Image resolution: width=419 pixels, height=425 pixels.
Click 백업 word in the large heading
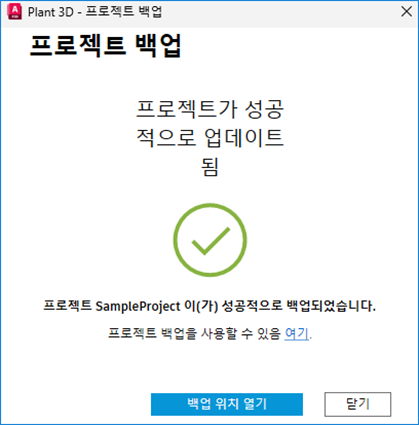(158, 46)
